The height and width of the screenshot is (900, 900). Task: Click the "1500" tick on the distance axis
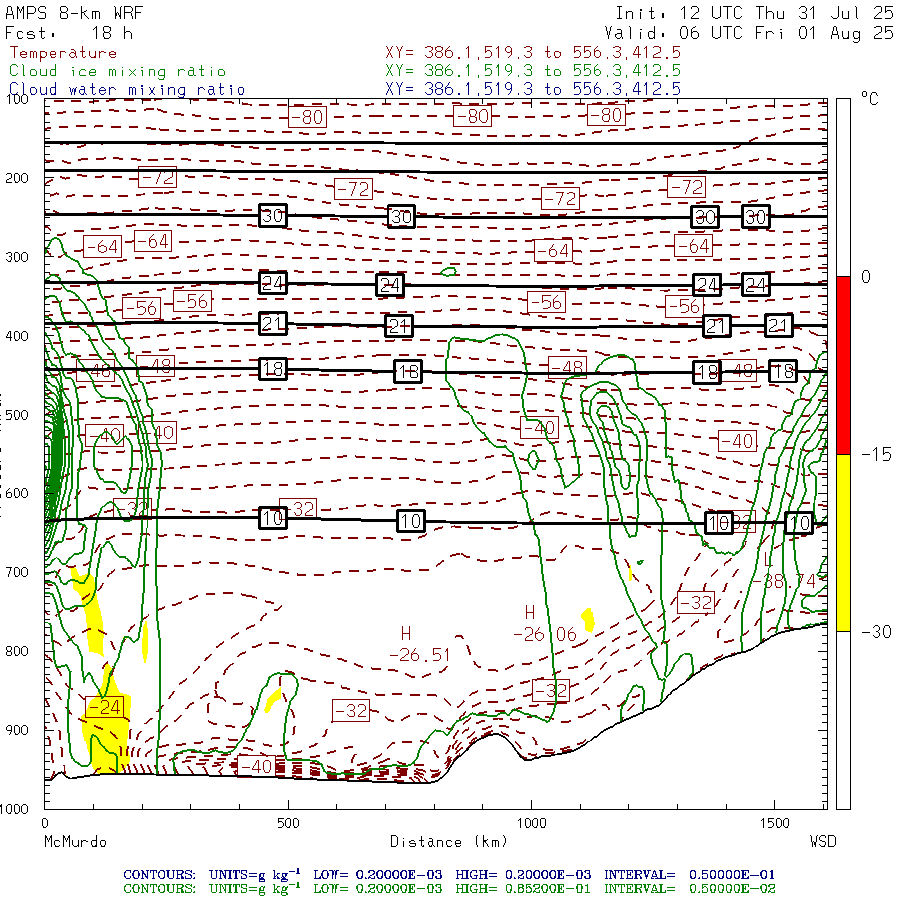coord(775,823)
